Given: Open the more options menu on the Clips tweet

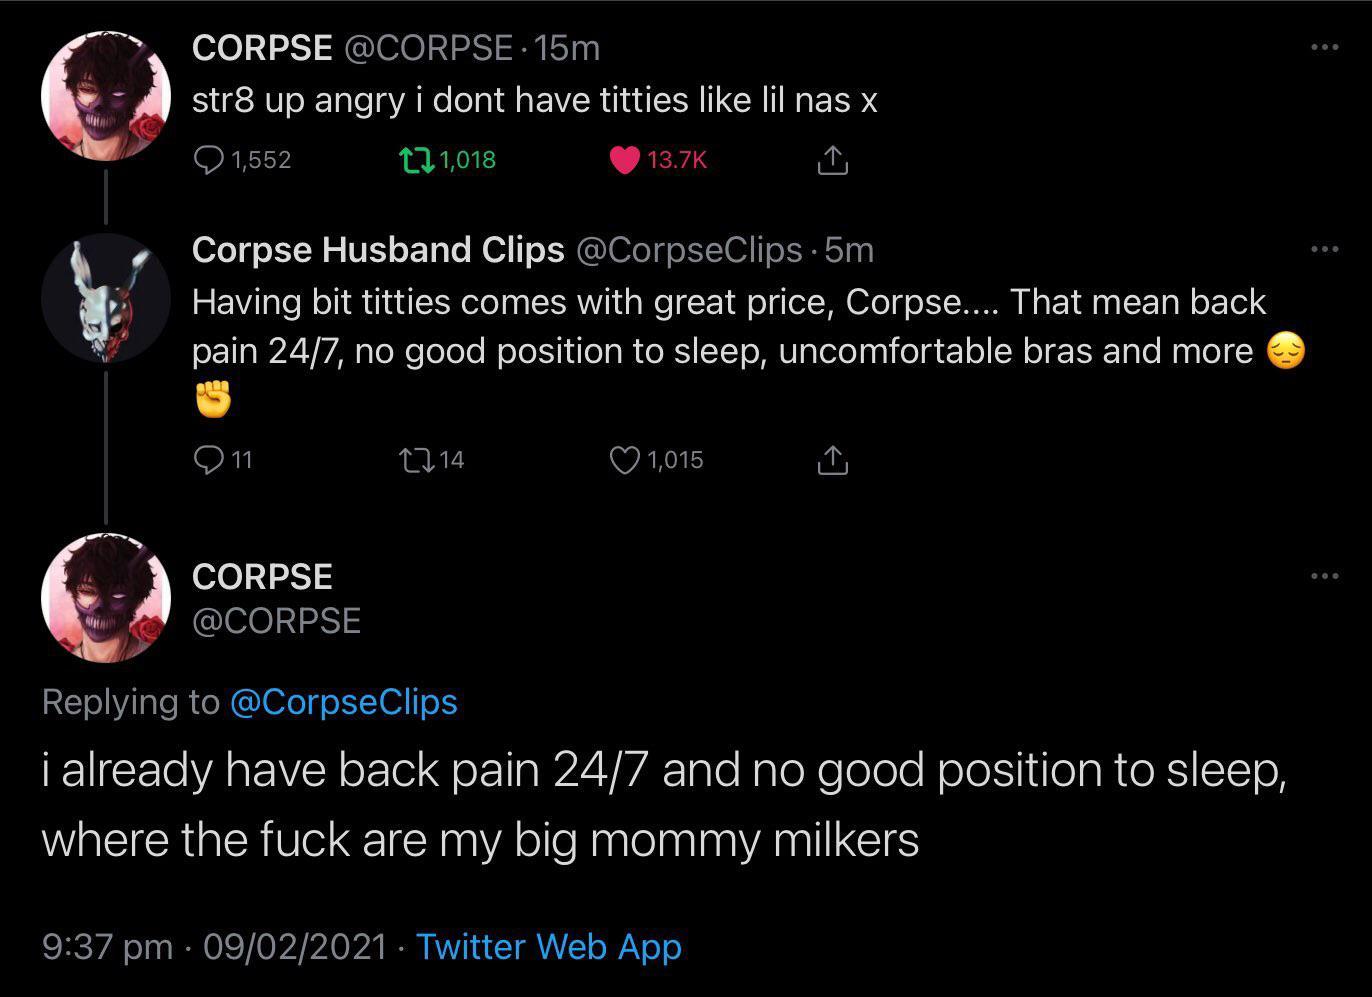Looking at the screenshot, I should (1324, 248).
